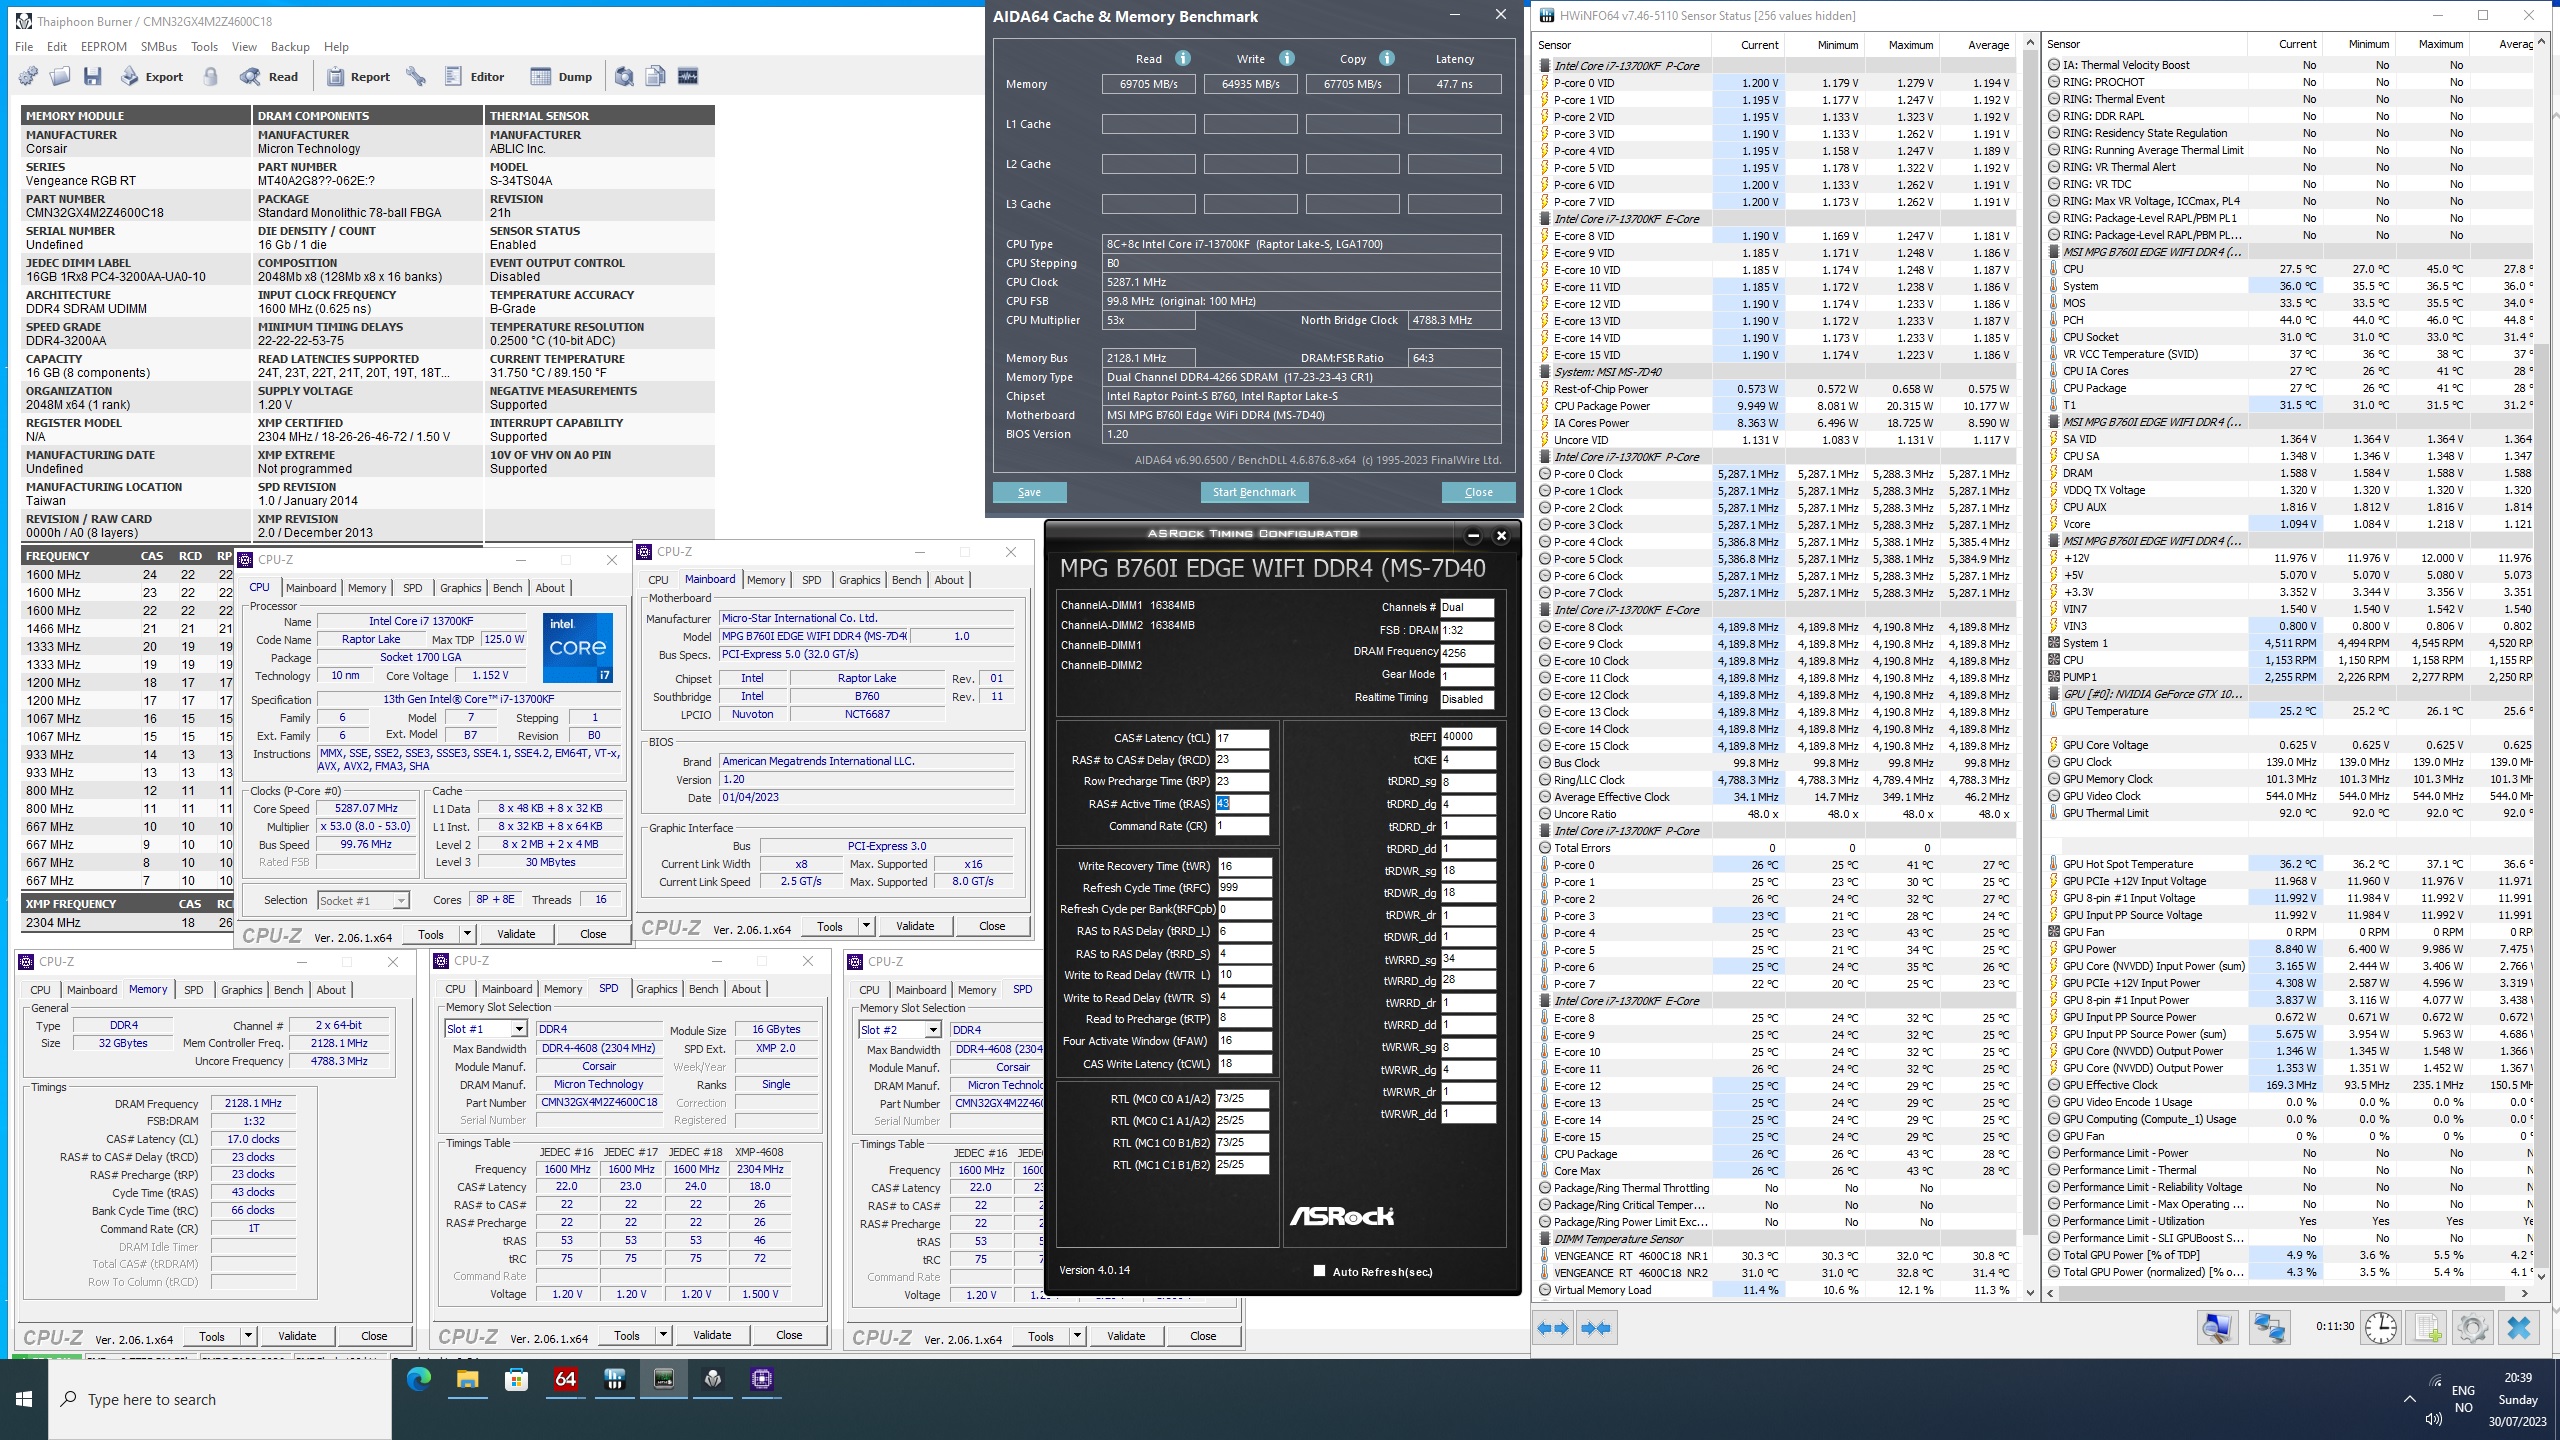
Task: Open Slot #2 memory slot dropdown
Action: click(x=933, y=1029)
